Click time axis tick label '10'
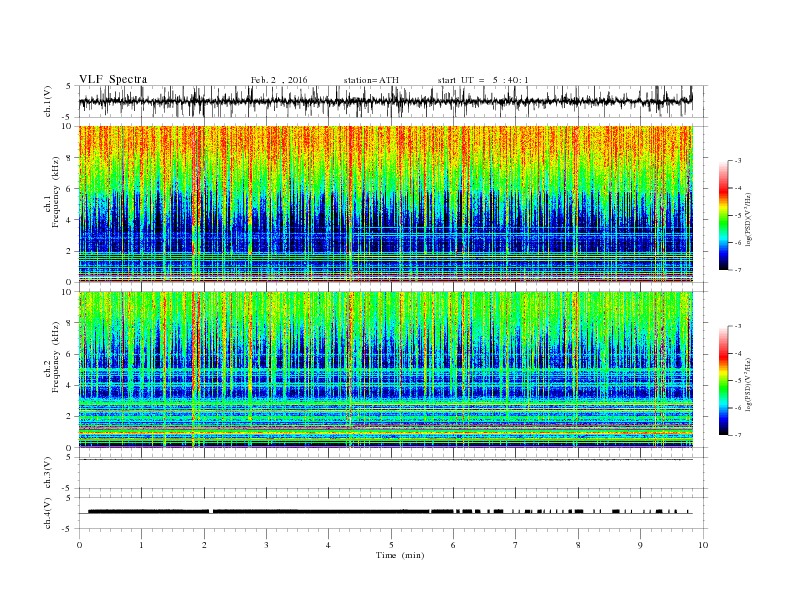The height and width of the screenshot is (612, 792). point(703,545)
